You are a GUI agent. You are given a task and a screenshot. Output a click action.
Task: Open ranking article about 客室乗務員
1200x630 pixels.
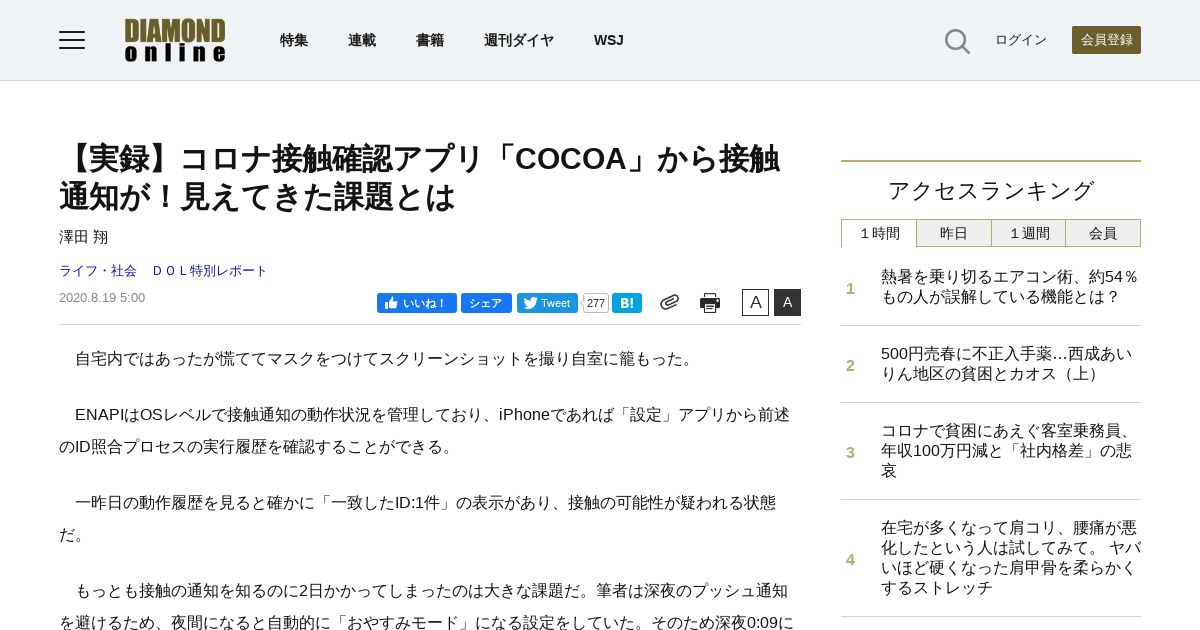tap(1007, 451)
